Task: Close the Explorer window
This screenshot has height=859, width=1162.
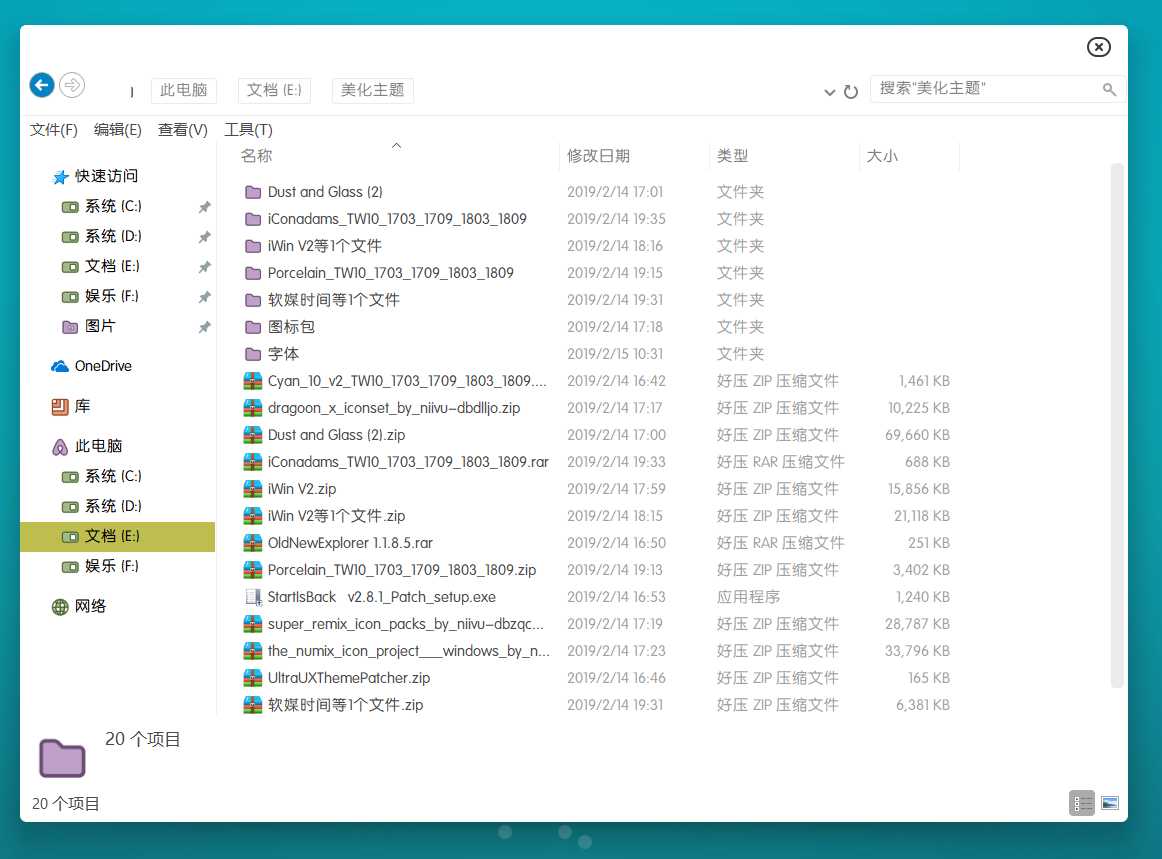Action: click(x=1098, y=47)
